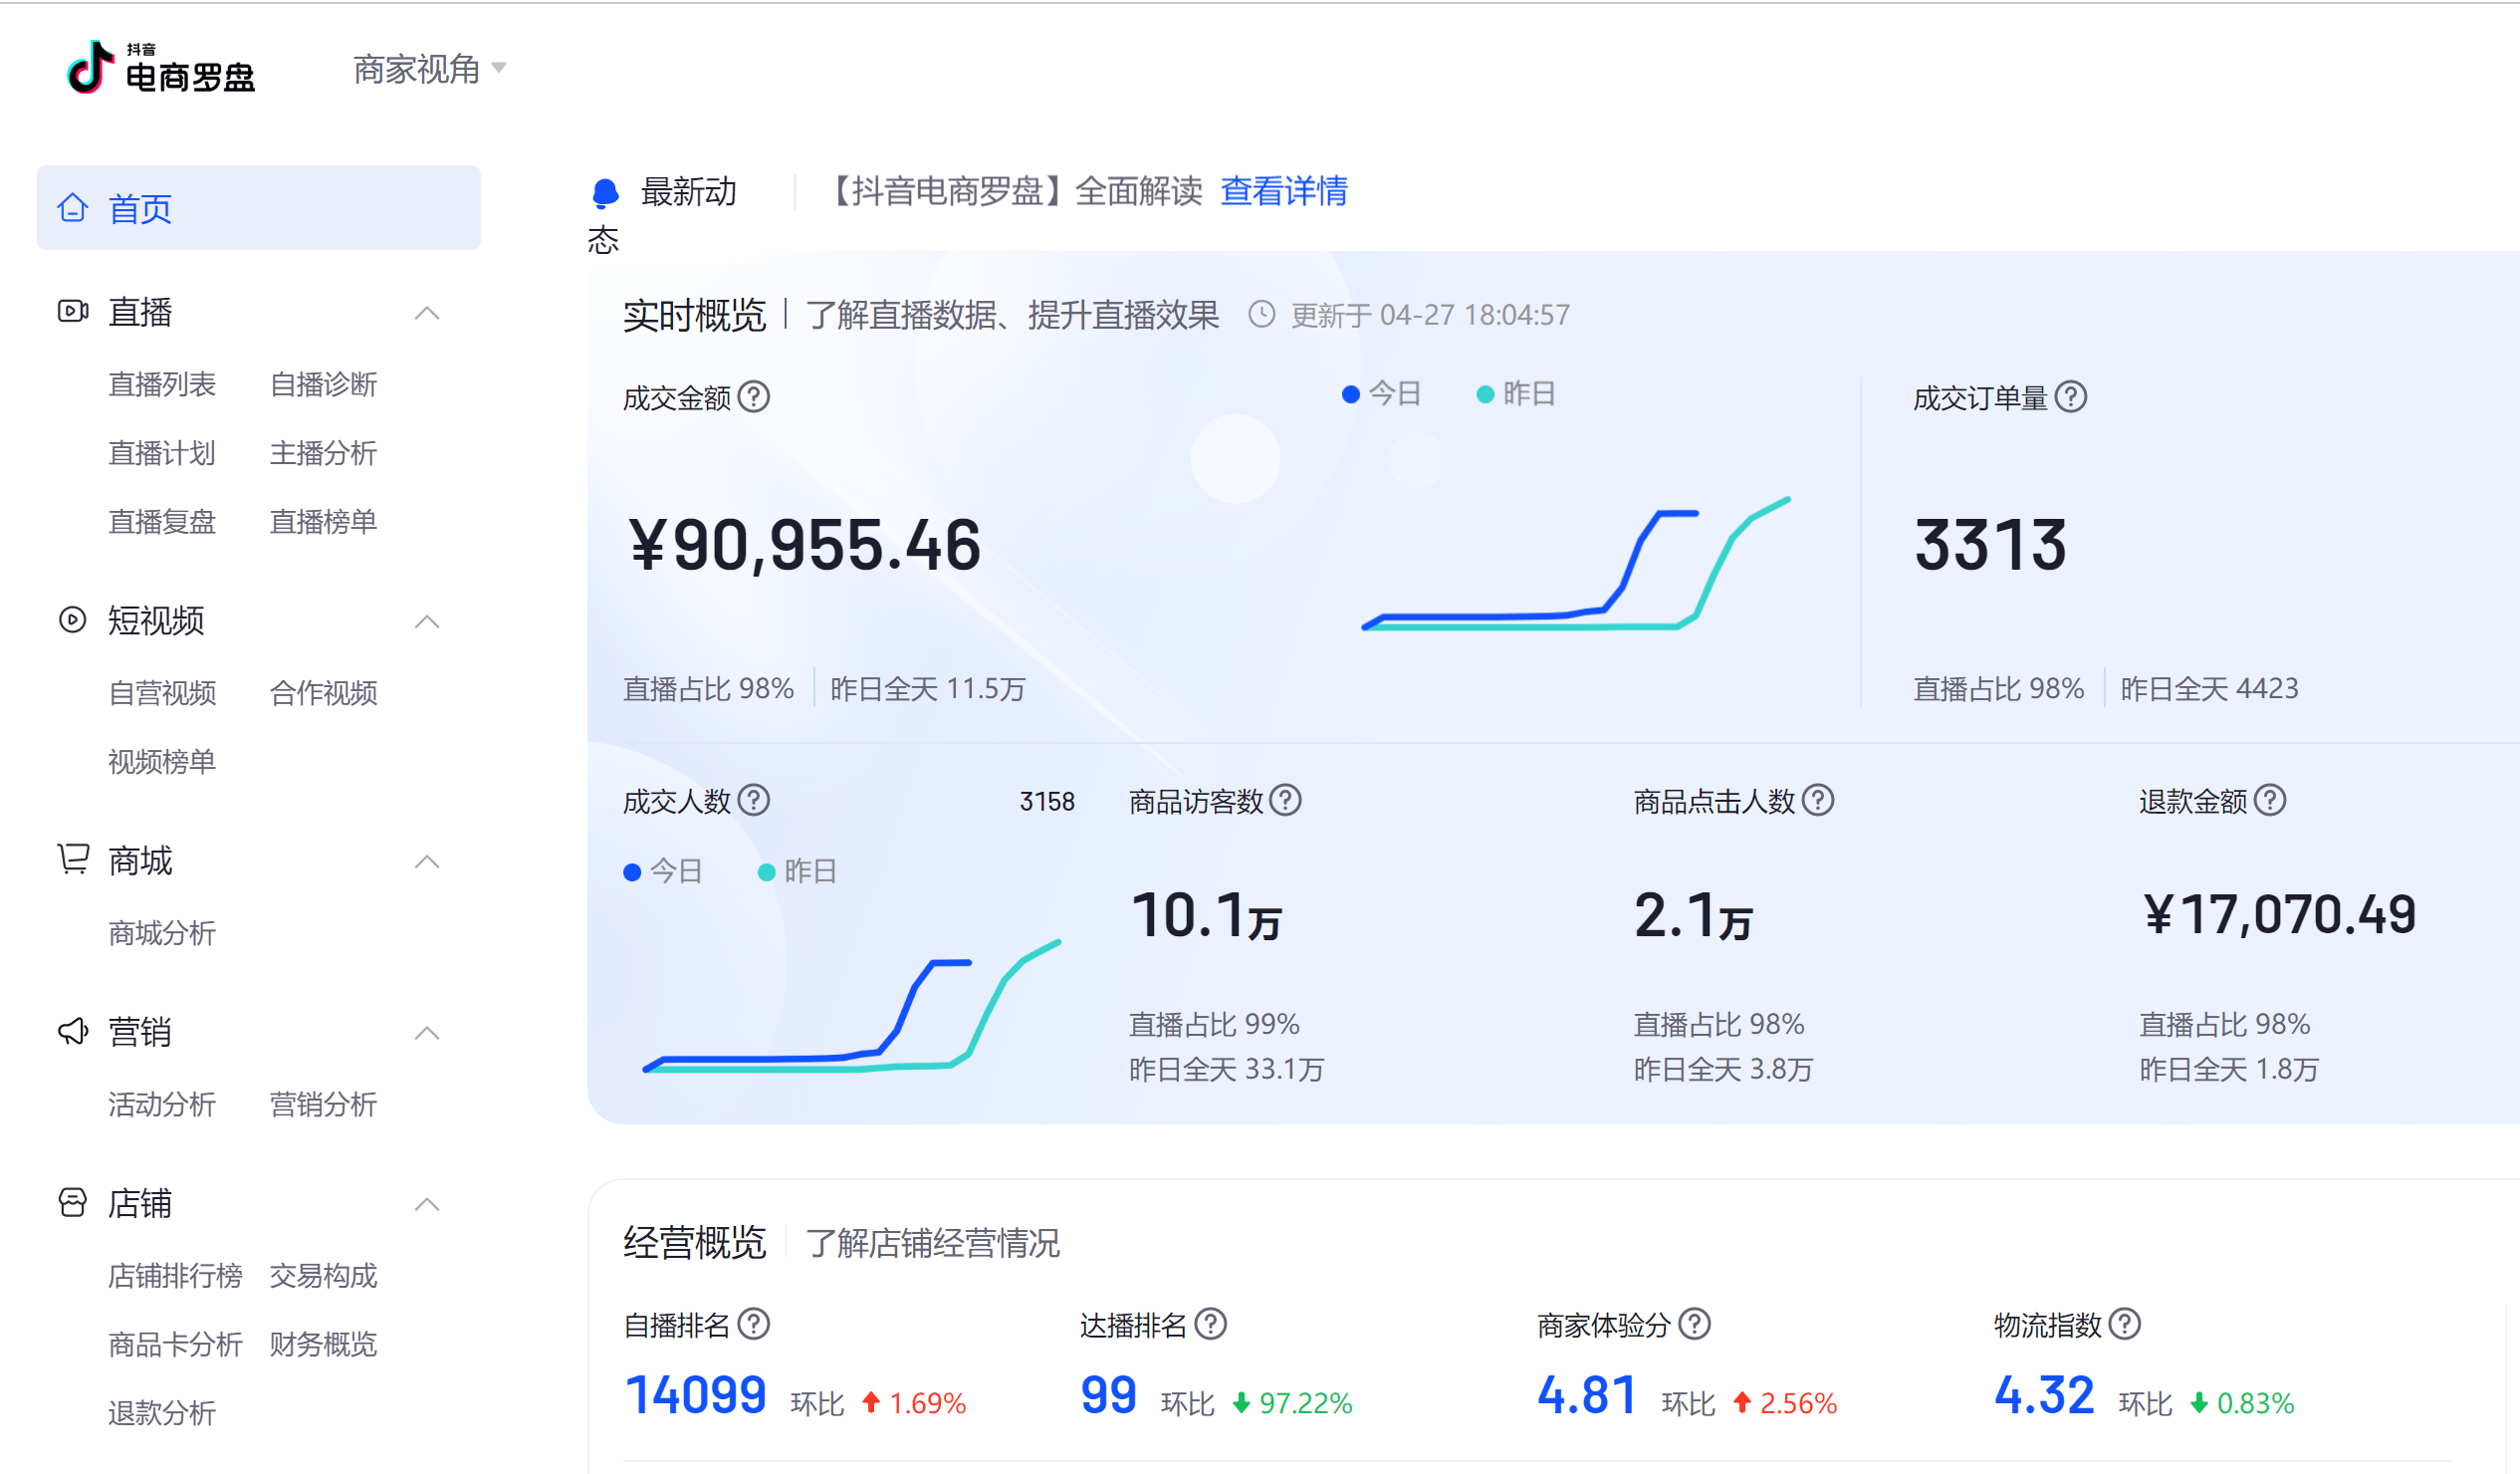Image resolution: width=2520 pixels, height=1474 pixels.
Task: Toggle 今日 legend in 成交金额 chart
Action: click(x=1381, y=394)
